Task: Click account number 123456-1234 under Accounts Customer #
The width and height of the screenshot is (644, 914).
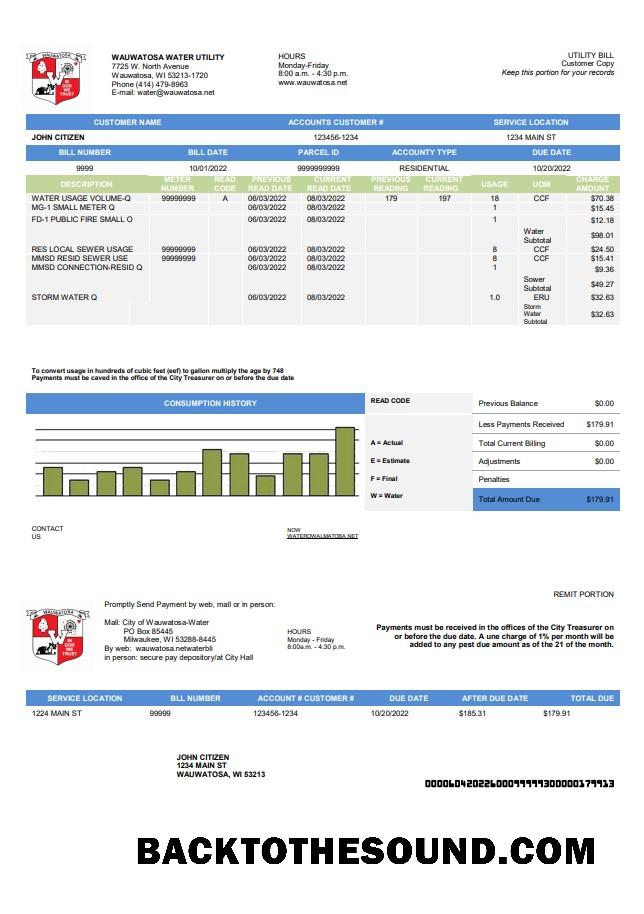Action: point(336,138)
